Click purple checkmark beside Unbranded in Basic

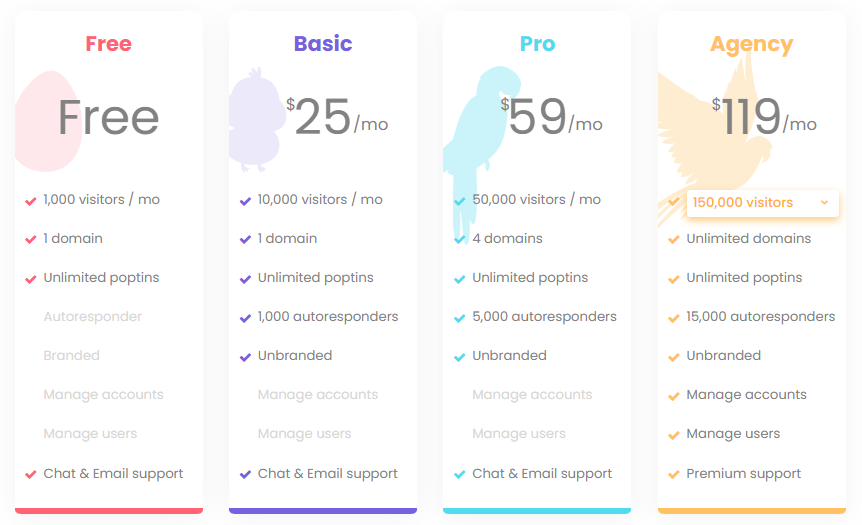click(245, 357)
